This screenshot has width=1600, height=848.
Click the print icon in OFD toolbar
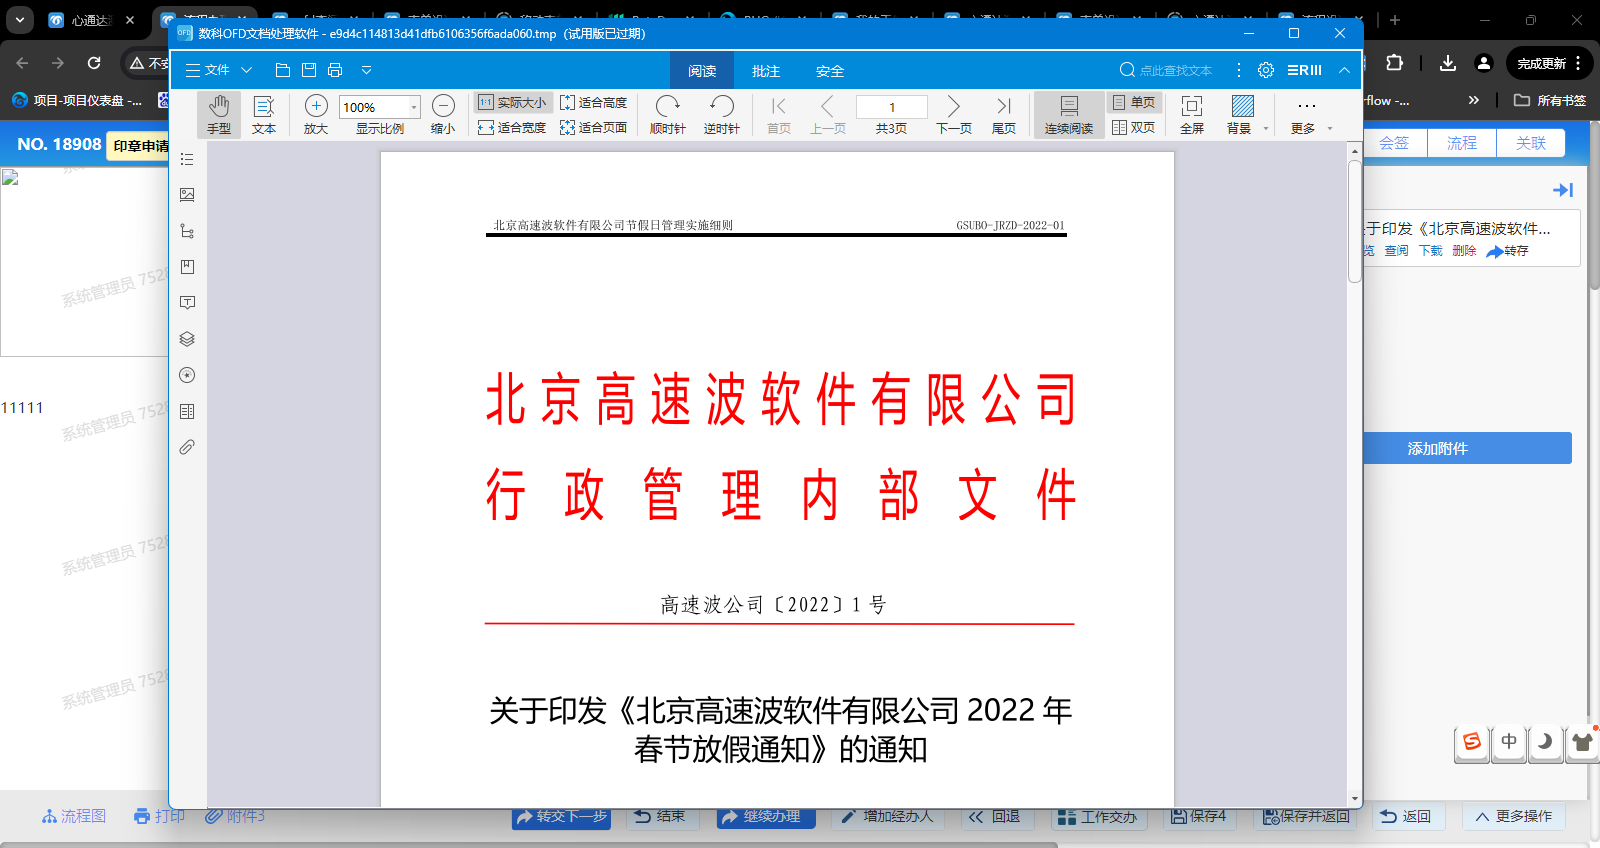tap(335, 70)
